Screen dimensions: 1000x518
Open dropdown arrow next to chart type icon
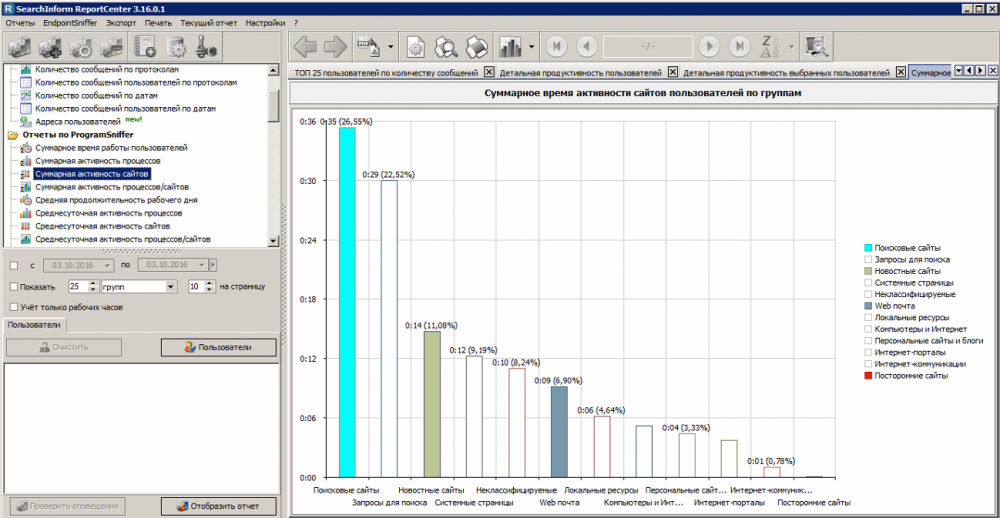[533, 47]
